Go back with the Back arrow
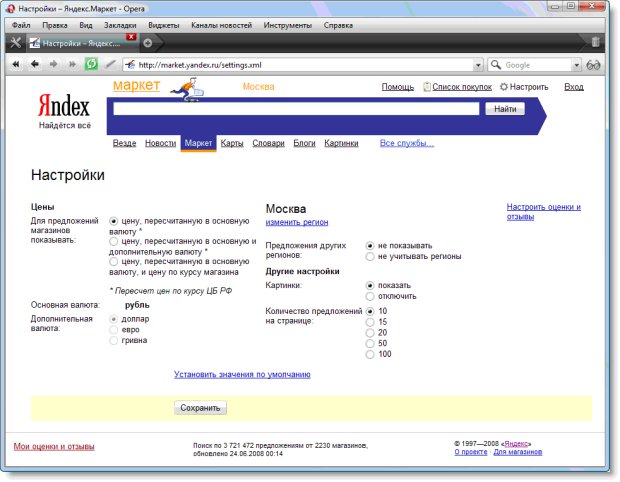The width and height of the screenshot is (620, 482). click(x=35, y=64)
